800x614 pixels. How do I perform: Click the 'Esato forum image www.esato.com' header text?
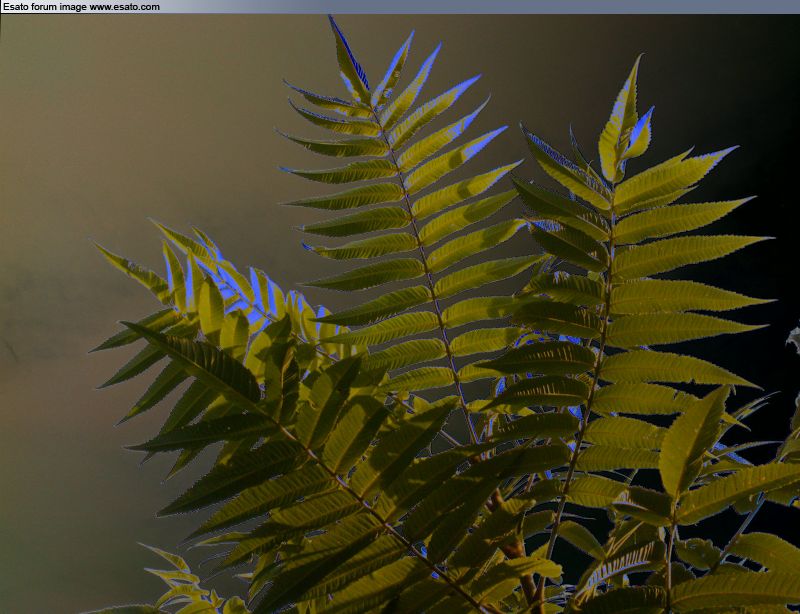click(81, 7)
